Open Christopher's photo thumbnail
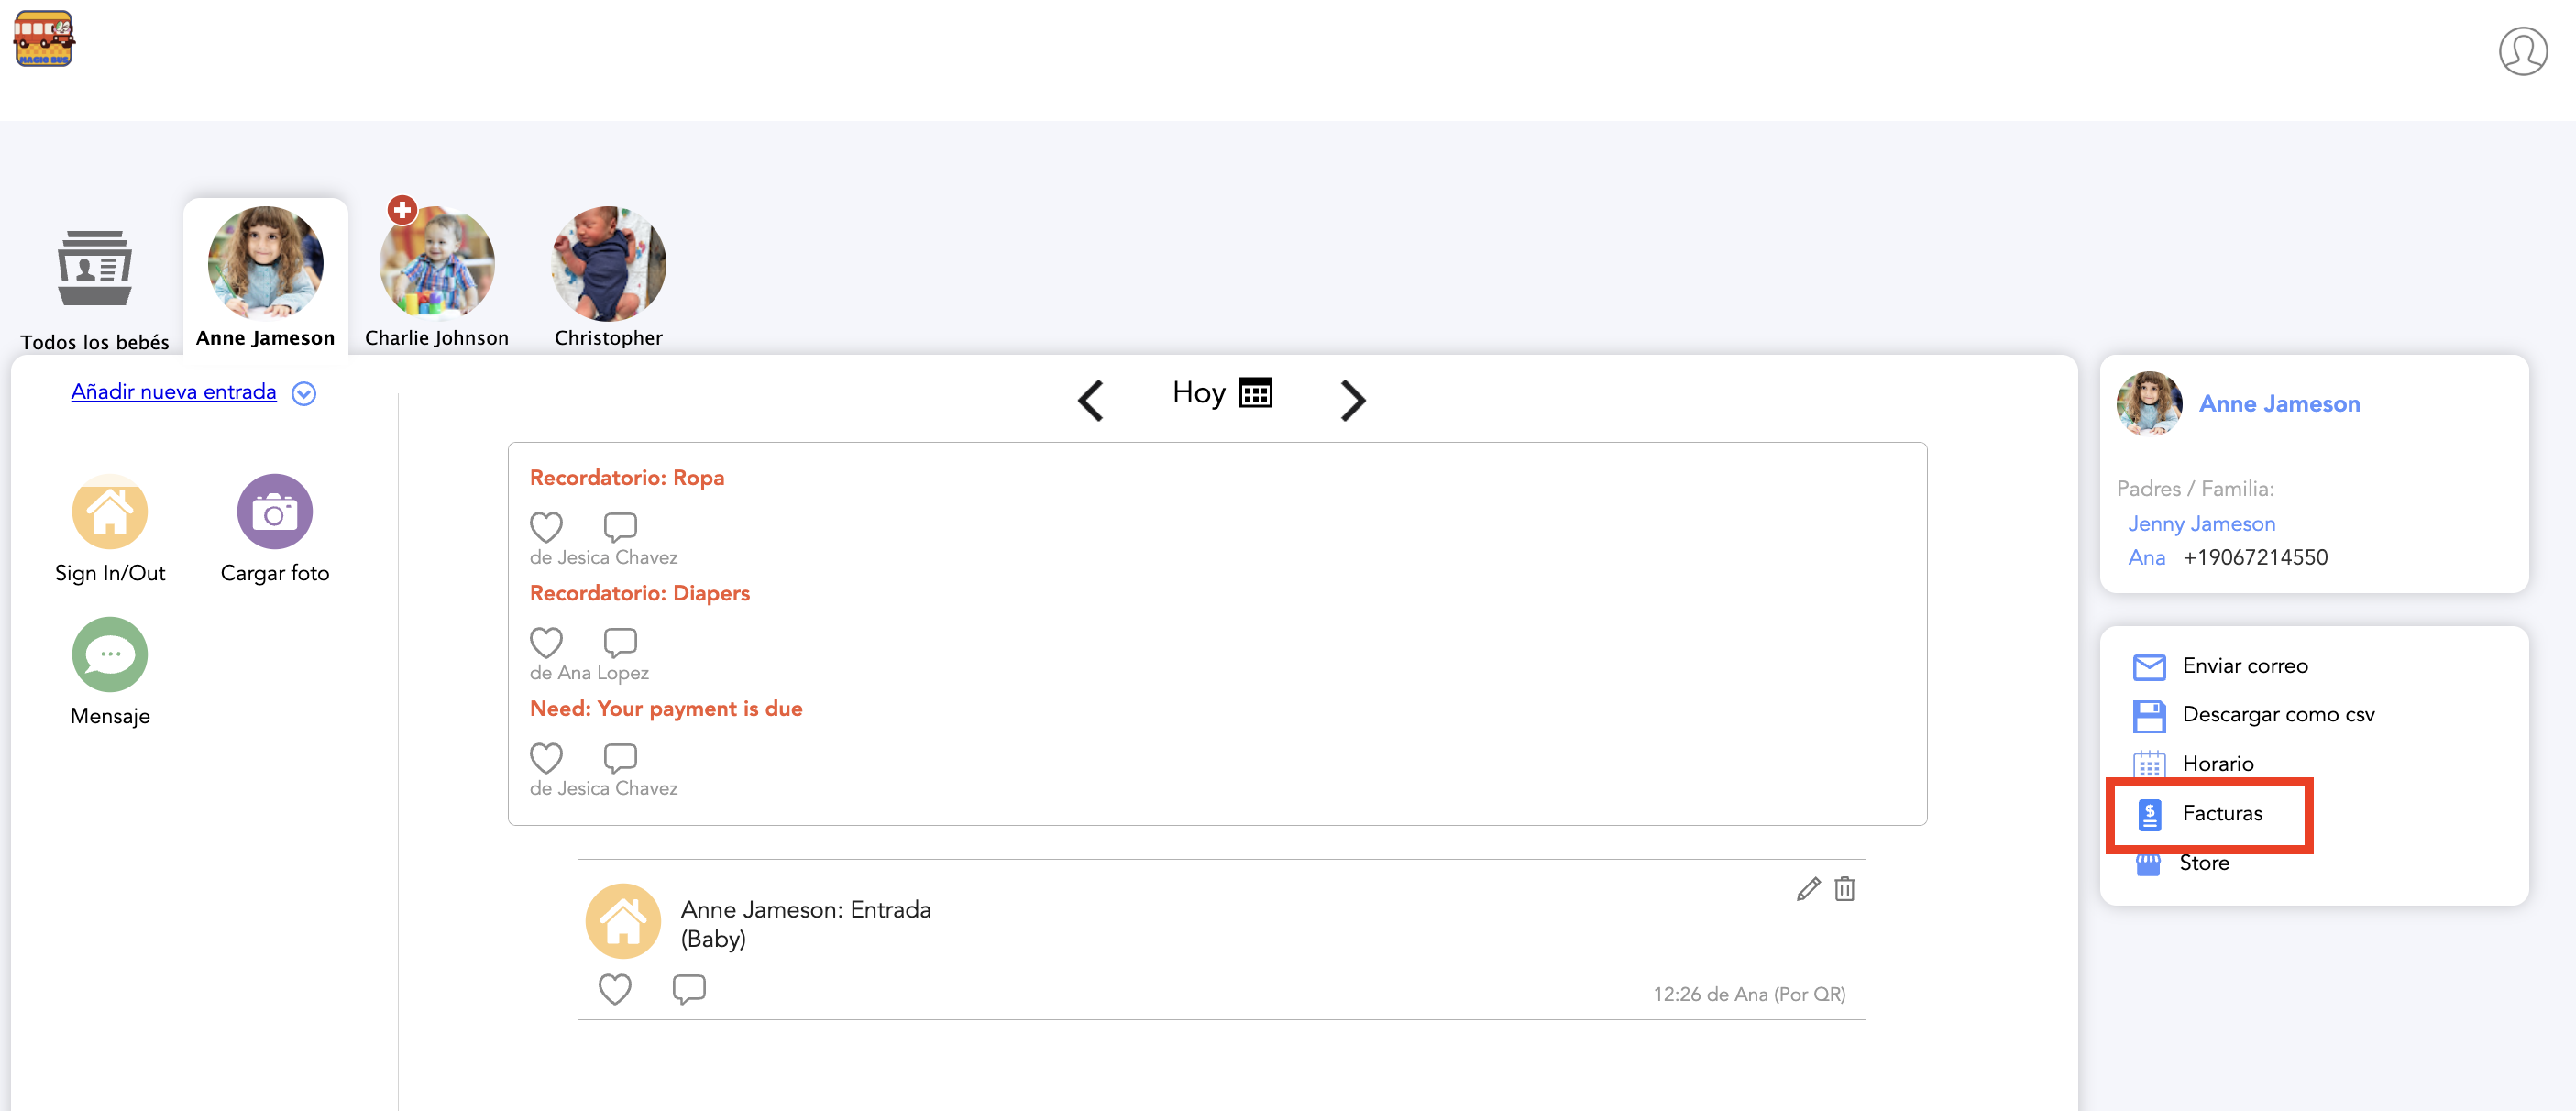2576x1111 pixels. (608, 264)
